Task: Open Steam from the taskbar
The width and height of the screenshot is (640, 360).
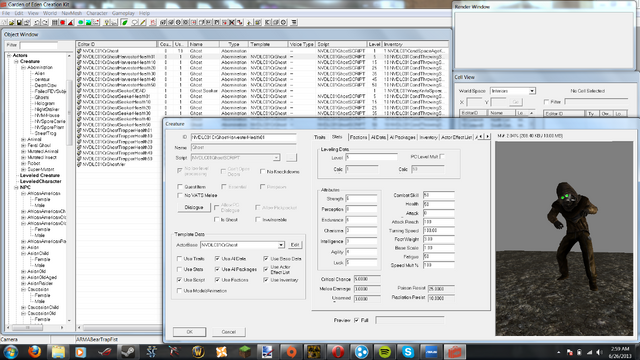Action: (x=128, y=351)
